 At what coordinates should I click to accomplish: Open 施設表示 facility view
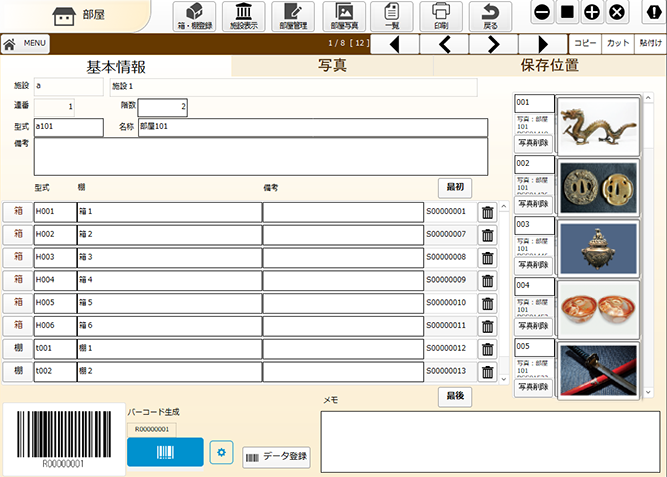243,17
